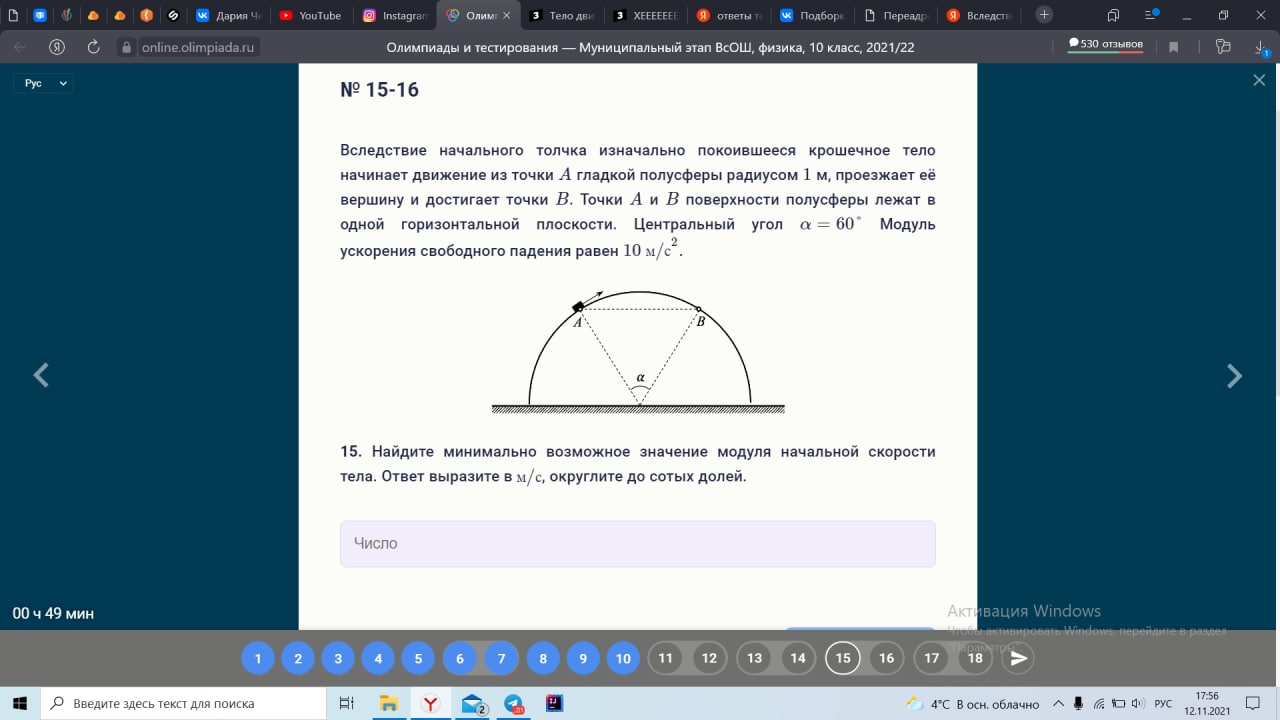
Task: Send answers with the paper-plane icon
Action: pyautogui.click(x=1018, y=658)
